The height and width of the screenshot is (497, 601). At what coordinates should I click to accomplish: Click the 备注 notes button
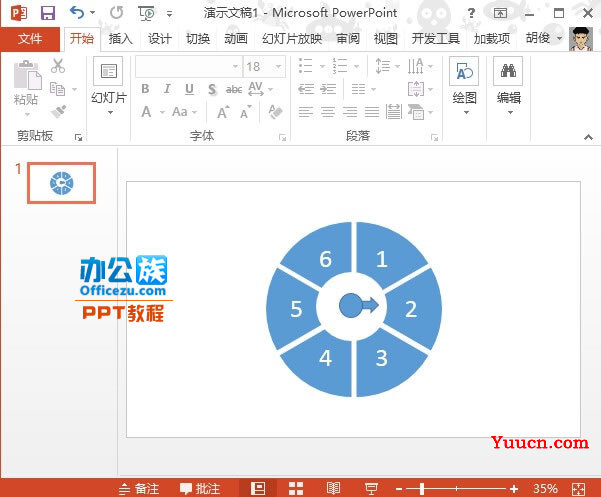139,489
